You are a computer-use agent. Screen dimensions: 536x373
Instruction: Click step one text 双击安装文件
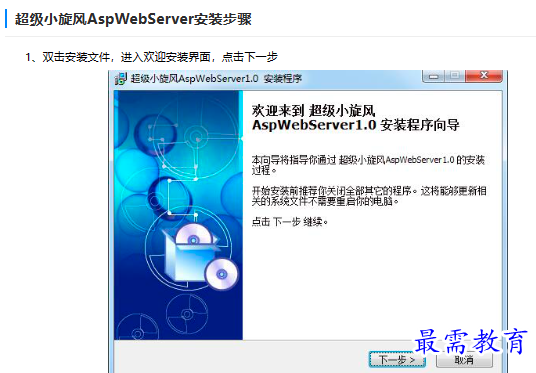[x=76, y=57]
